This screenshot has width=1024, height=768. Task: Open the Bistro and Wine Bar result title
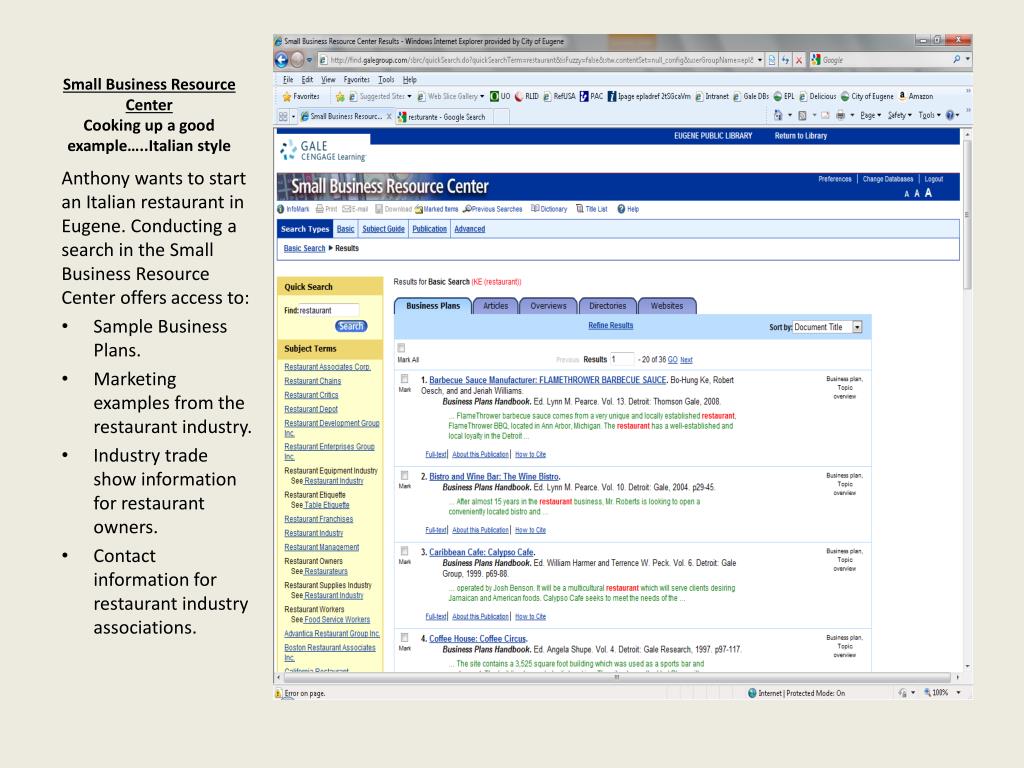pos(494,477)
